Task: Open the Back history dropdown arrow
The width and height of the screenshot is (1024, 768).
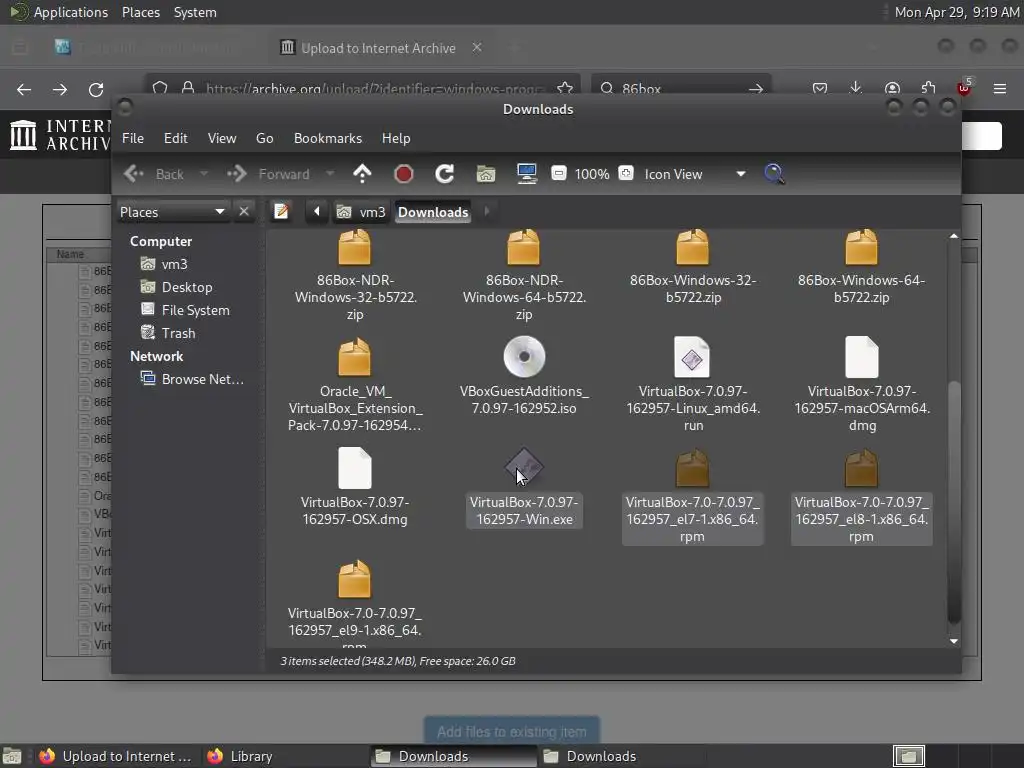Action: pyautogui.click(x=204, y=174)
